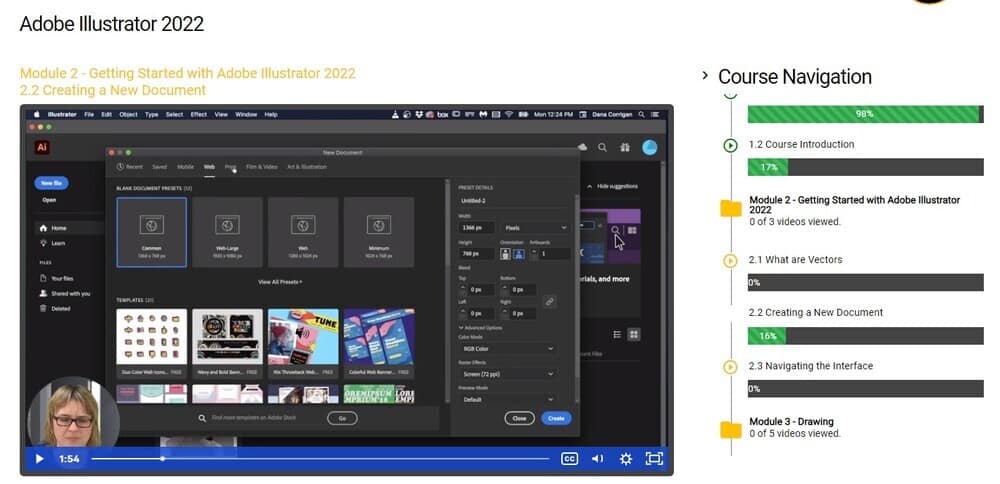Screen dimensions: 1000x484
Task: Click the Width input field
Action: click(476, 228)
